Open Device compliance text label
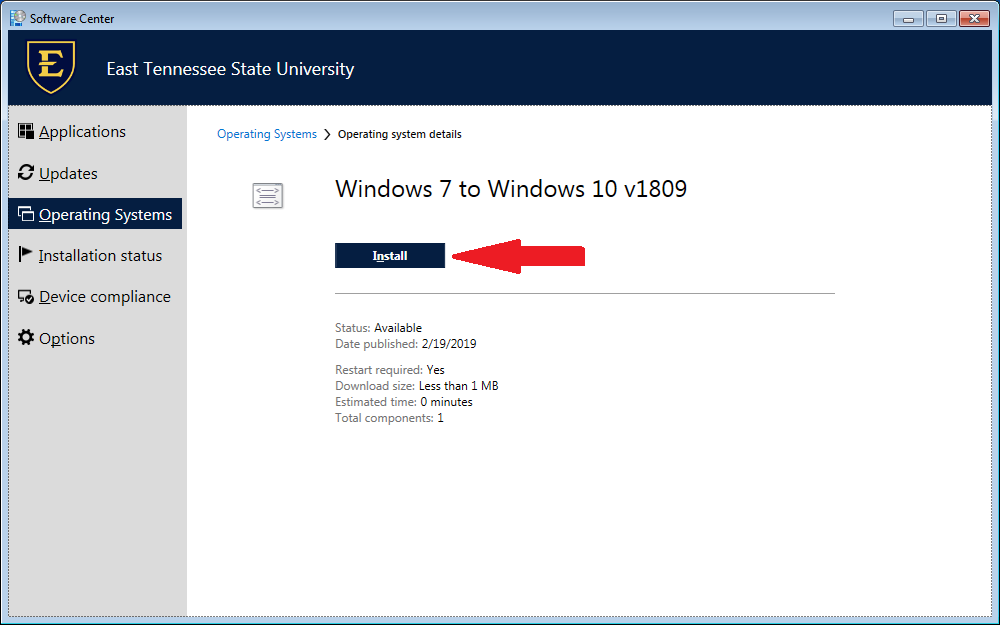This screenshot has height=625, width=1000. pyautogui.click(x=105, y=297)
